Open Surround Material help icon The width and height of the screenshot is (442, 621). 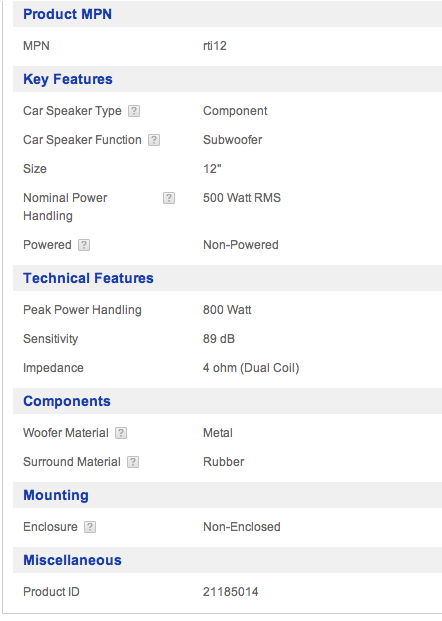133,462
